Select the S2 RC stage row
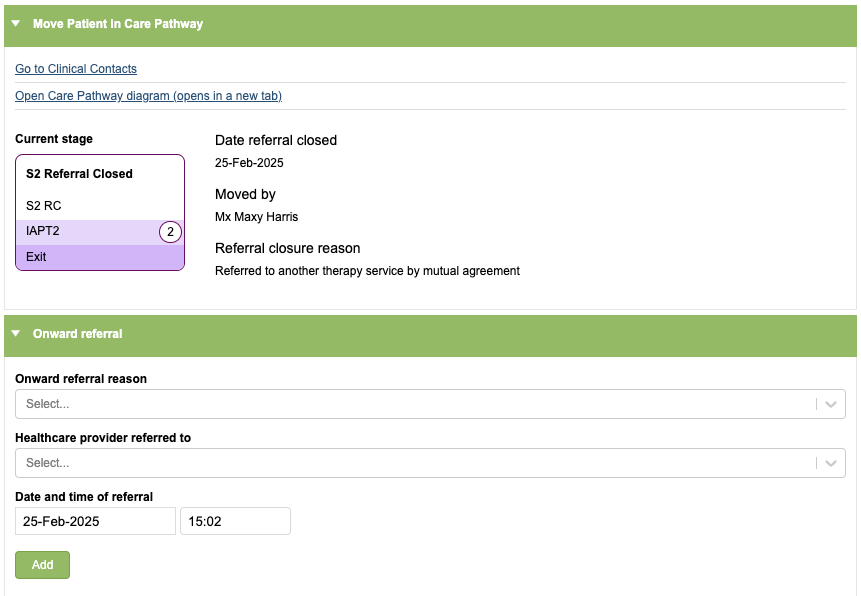861x596 pixels. pos(99,206)
